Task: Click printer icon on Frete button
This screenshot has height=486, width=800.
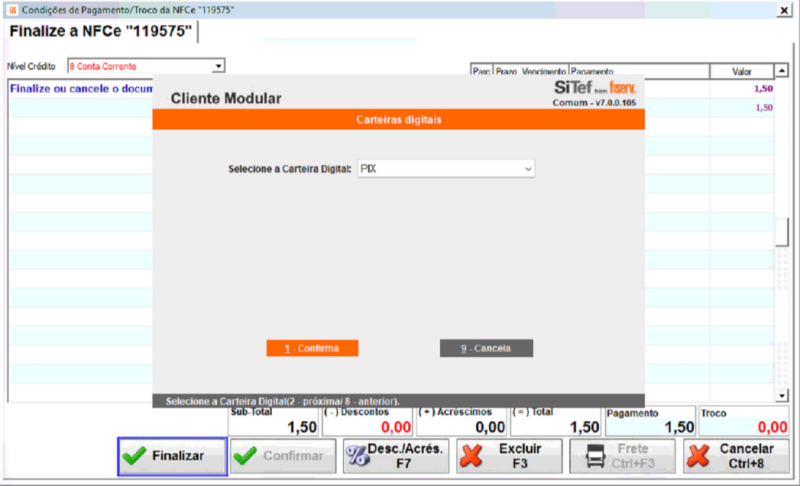Action: pyautogui.click(x=595, y=456)
